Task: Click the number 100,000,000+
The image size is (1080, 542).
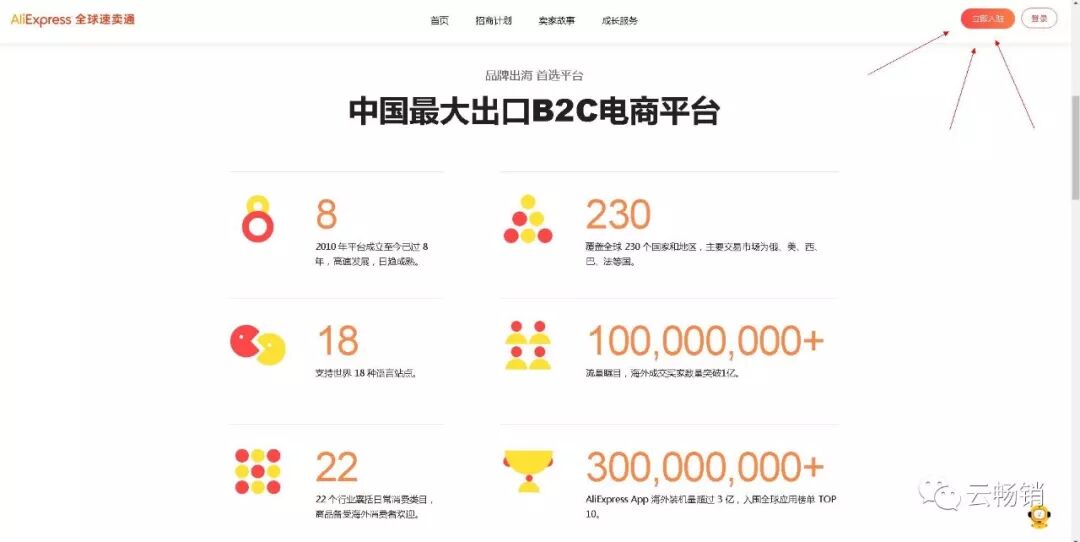Action: pyautogui.click(x=705, y=341)
